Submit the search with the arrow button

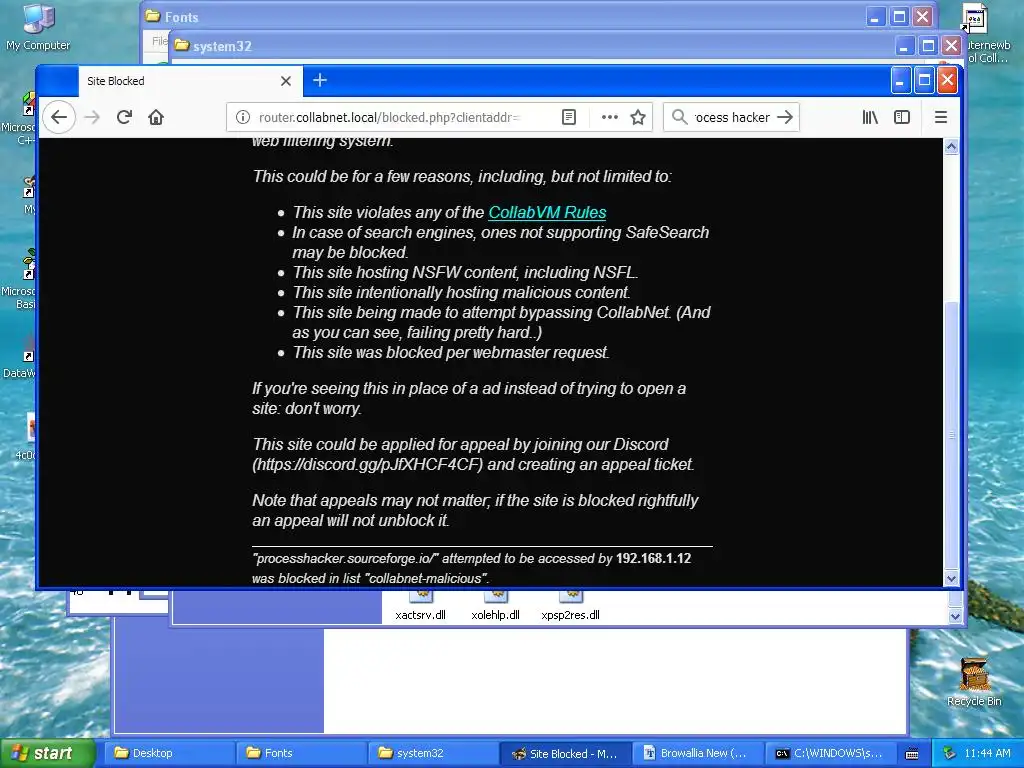(x=785, y=118)
